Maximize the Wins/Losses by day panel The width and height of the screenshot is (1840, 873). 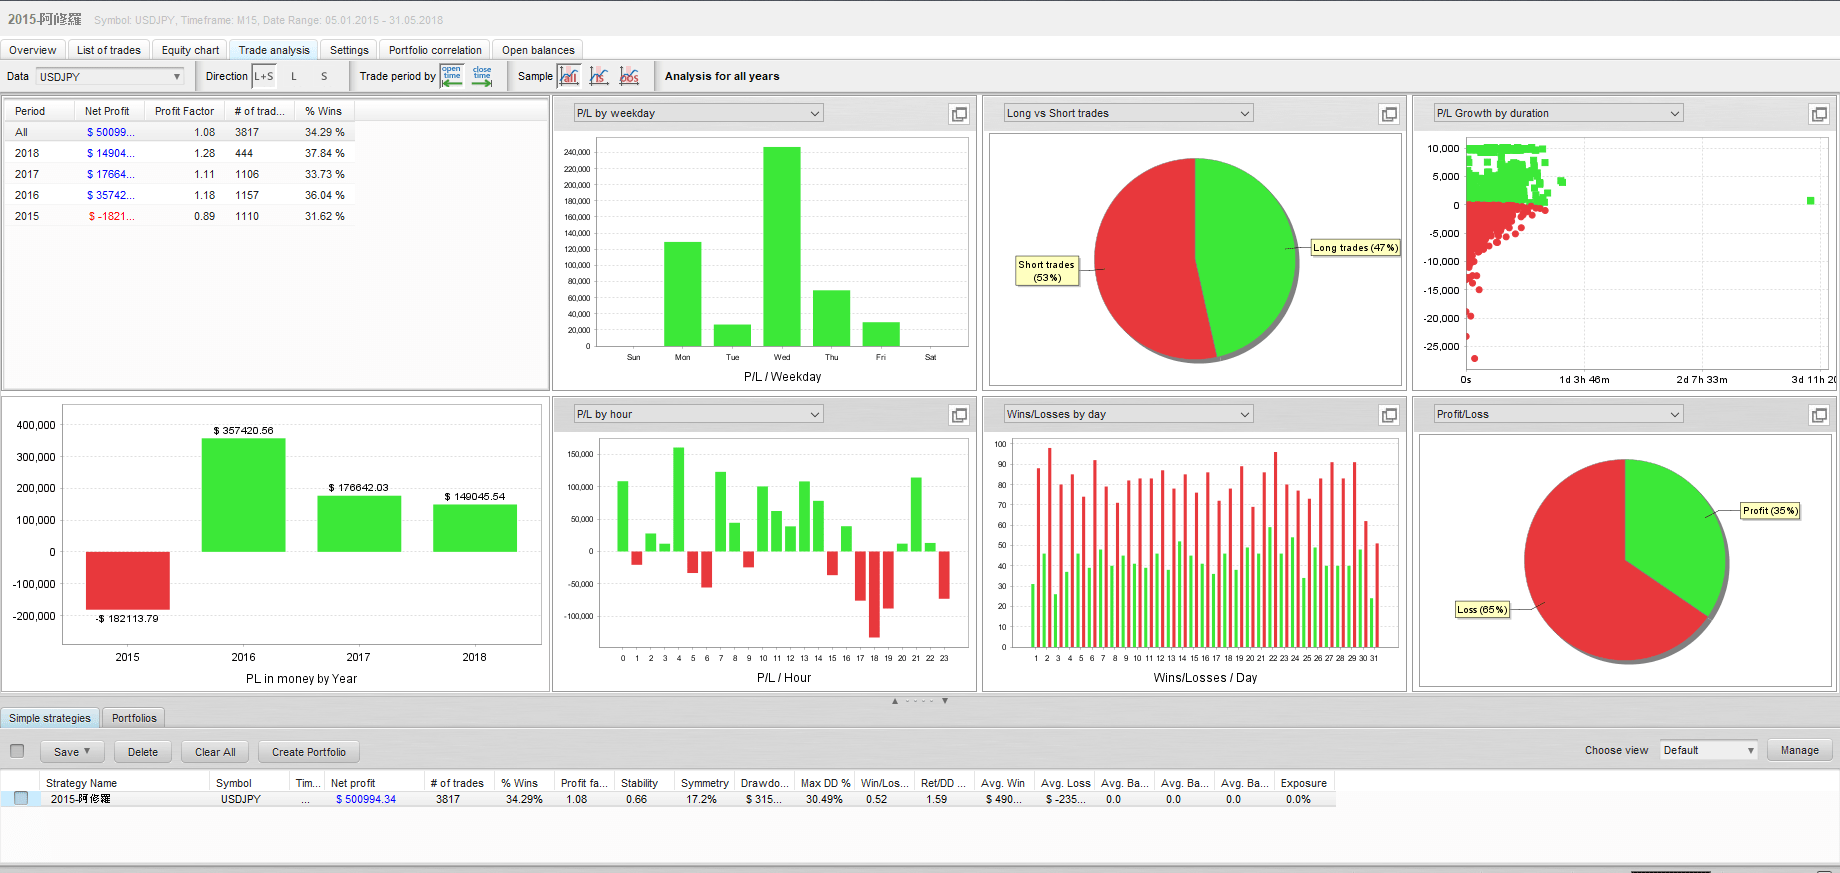(x=1389, y=415)
